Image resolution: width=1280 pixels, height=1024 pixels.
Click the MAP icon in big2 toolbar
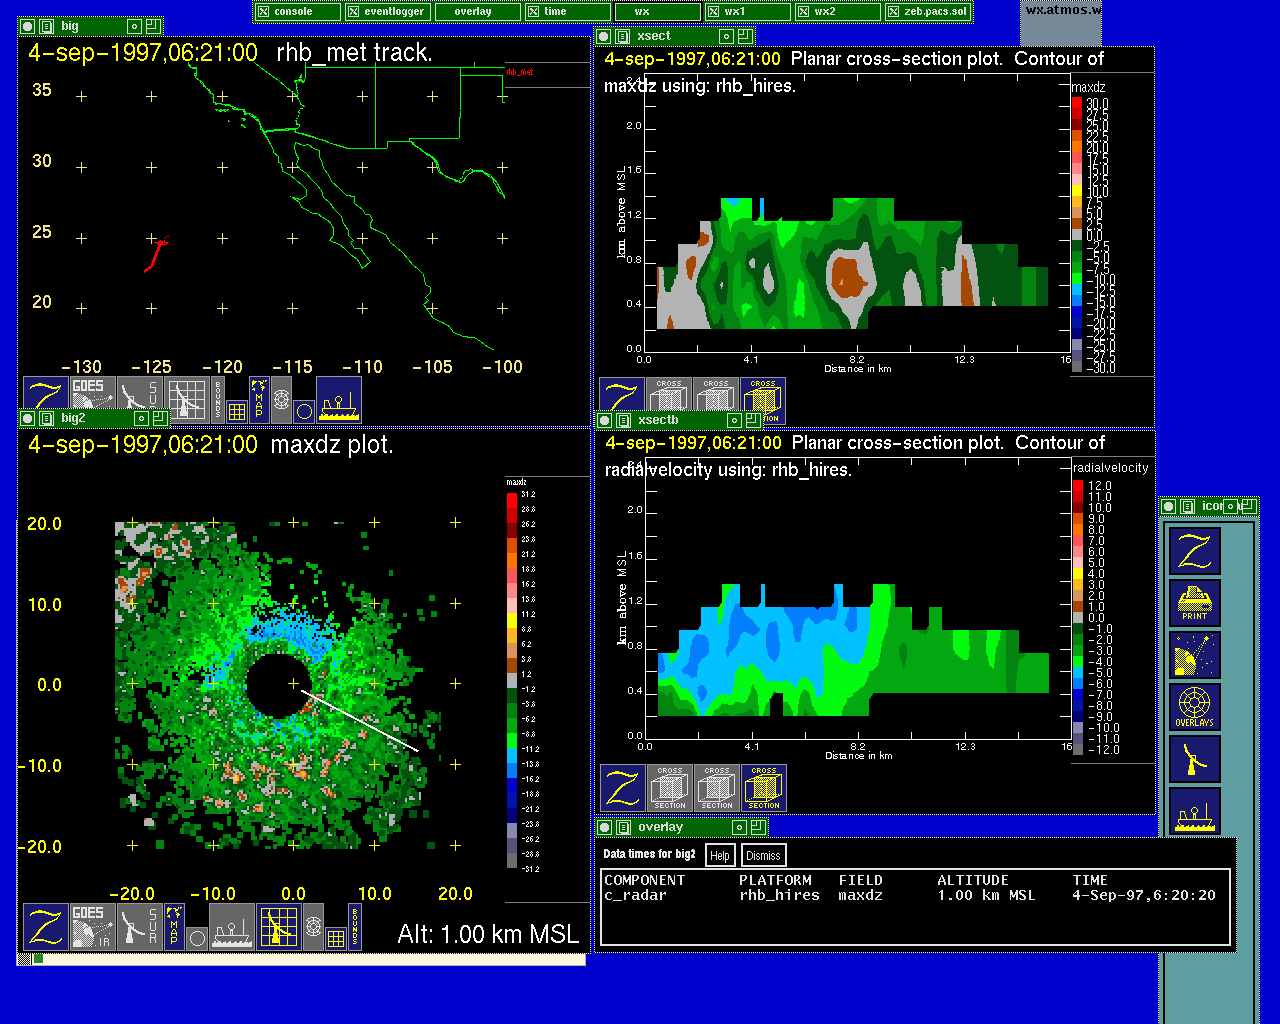[174, 927]
